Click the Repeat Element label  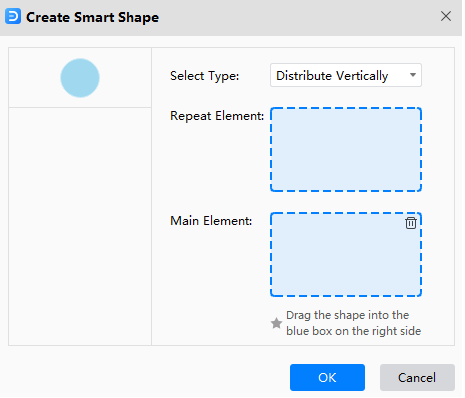pyautogui.click(x=218, y=116)
